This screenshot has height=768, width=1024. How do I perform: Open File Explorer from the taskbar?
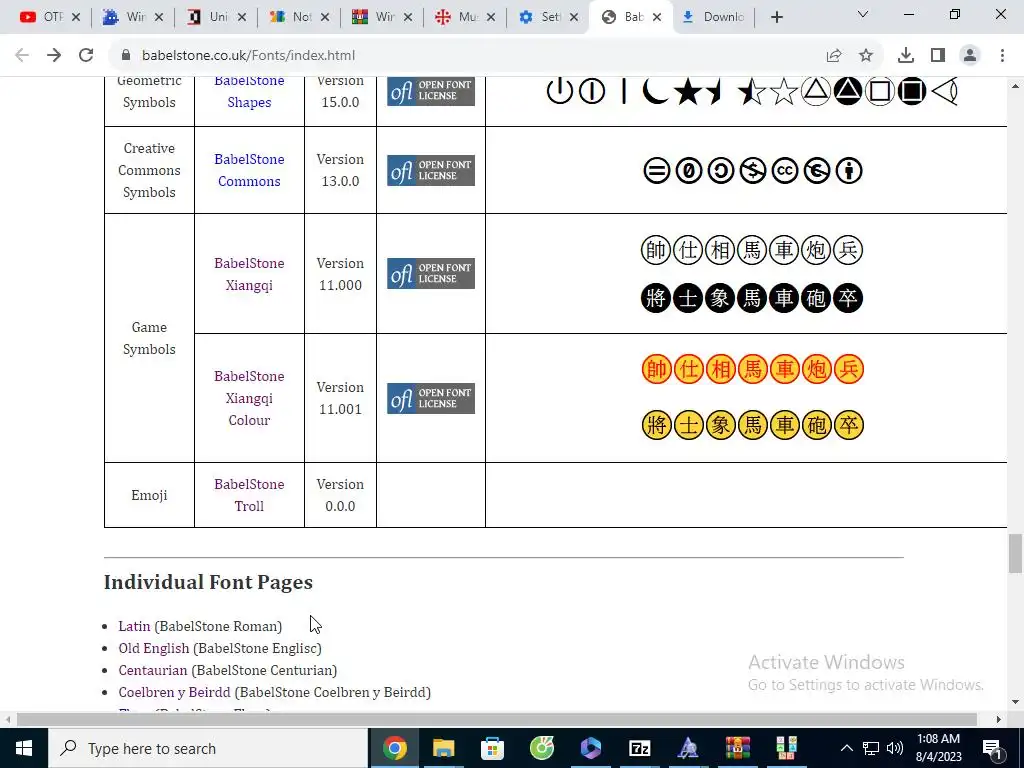(x=443, y=748)
